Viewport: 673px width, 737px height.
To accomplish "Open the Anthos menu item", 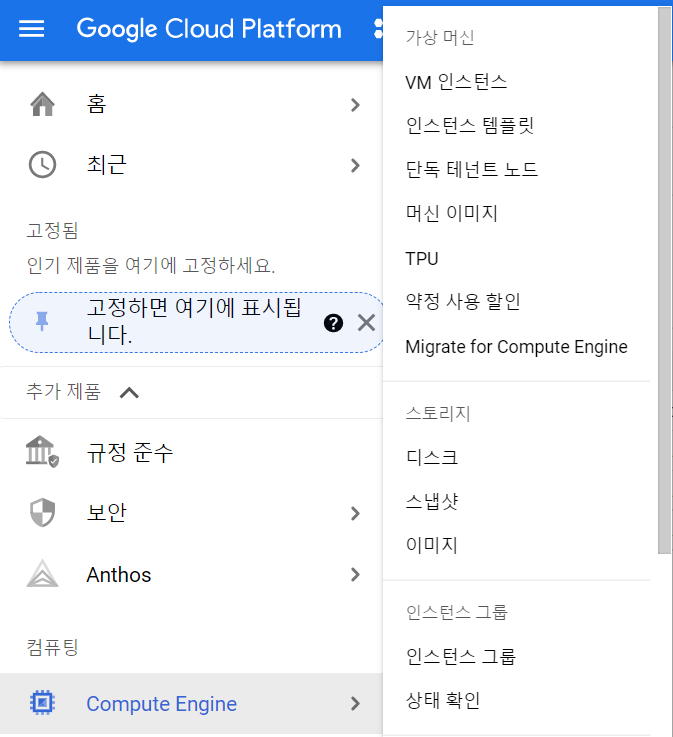I will 191,574.
